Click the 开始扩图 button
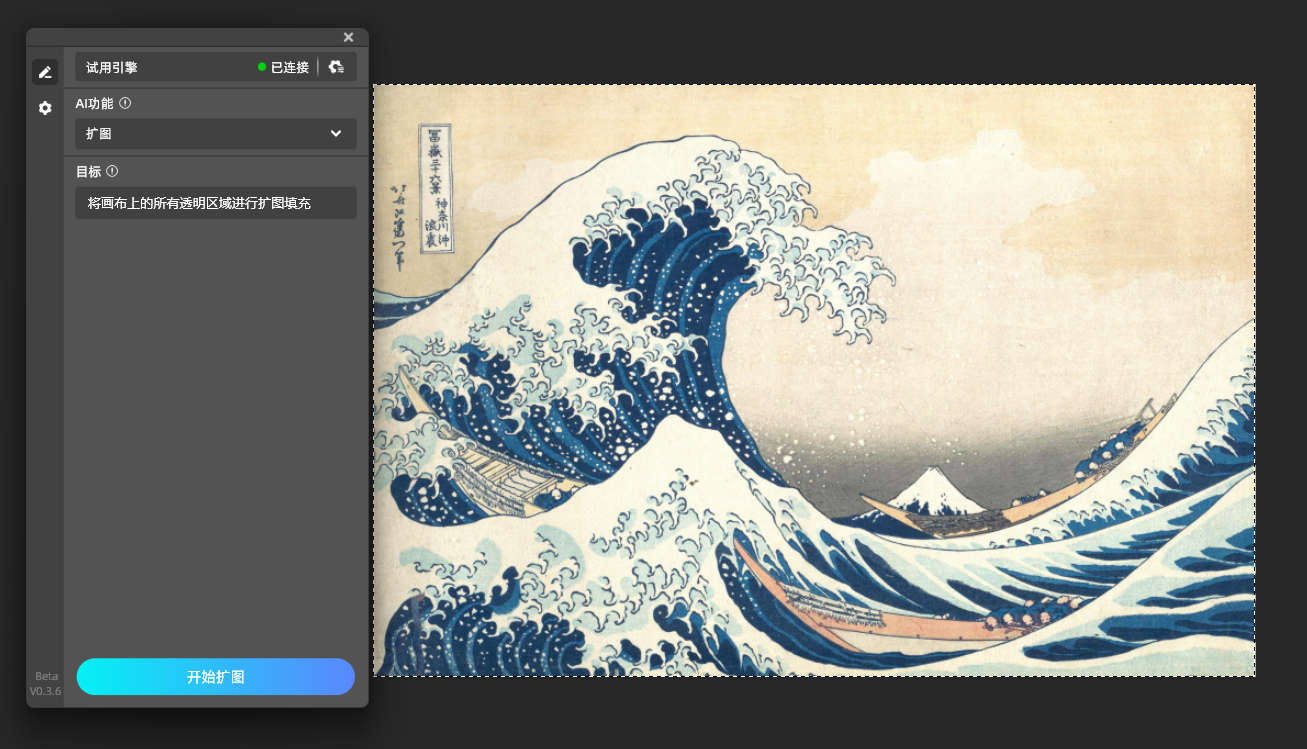Screen dimensions: 1307x749 tap(216, 677)
